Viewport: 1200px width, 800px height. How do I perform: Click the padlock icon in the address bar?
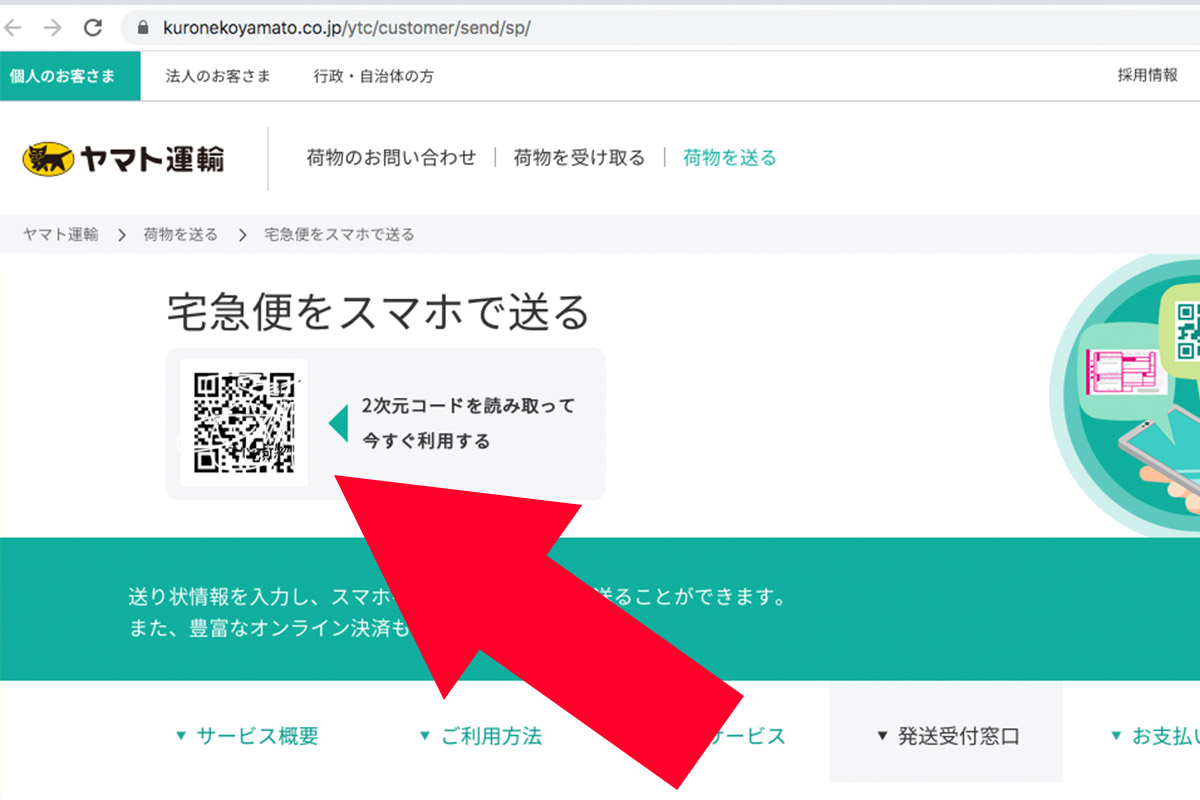click(x=143, y=29)
